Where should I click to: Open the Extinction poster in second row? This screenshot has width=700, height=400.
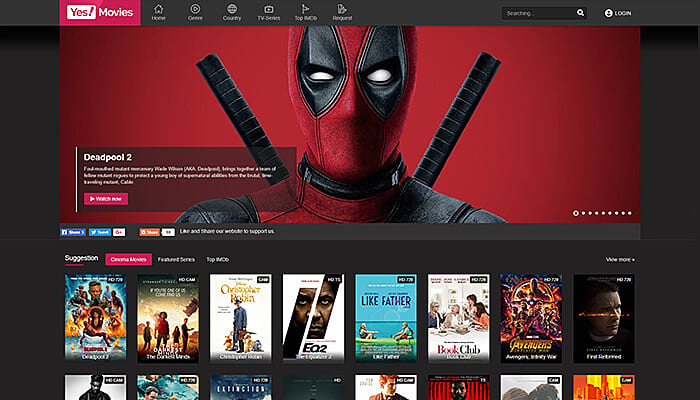241,388
